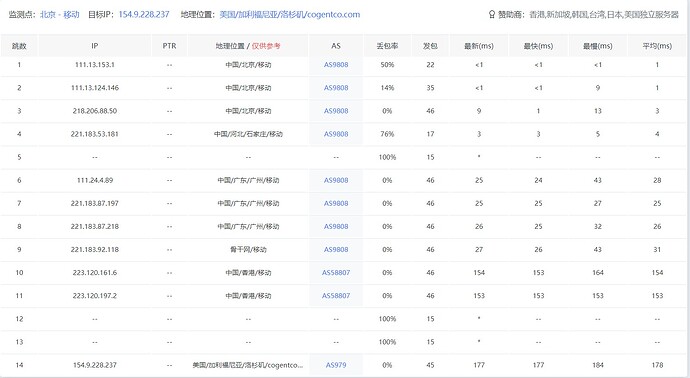Select IP cell 111.13.124.146
Image resolution: width=690 pixels, height=378 pixels.
[95, 88]
